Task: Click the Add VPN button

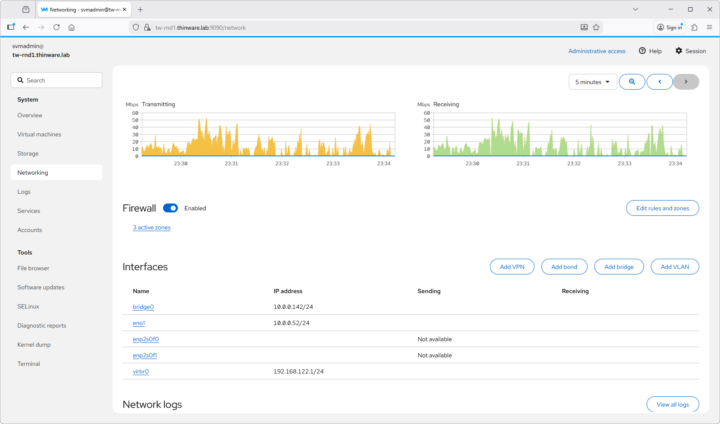Action: (512, 267)
